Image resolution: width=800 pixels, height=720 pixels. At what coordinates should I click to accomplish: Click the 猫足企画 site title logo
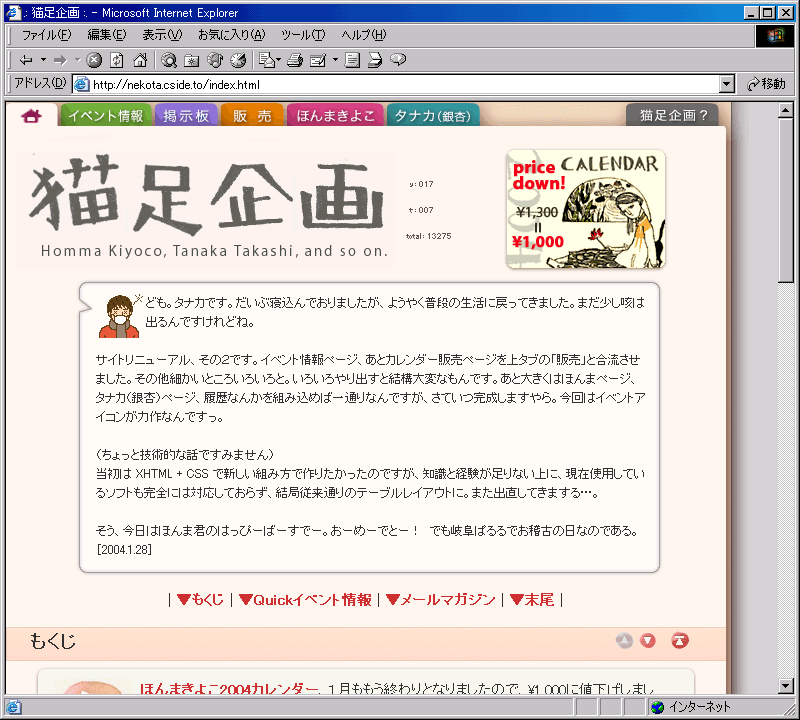(x=207, y=209)
